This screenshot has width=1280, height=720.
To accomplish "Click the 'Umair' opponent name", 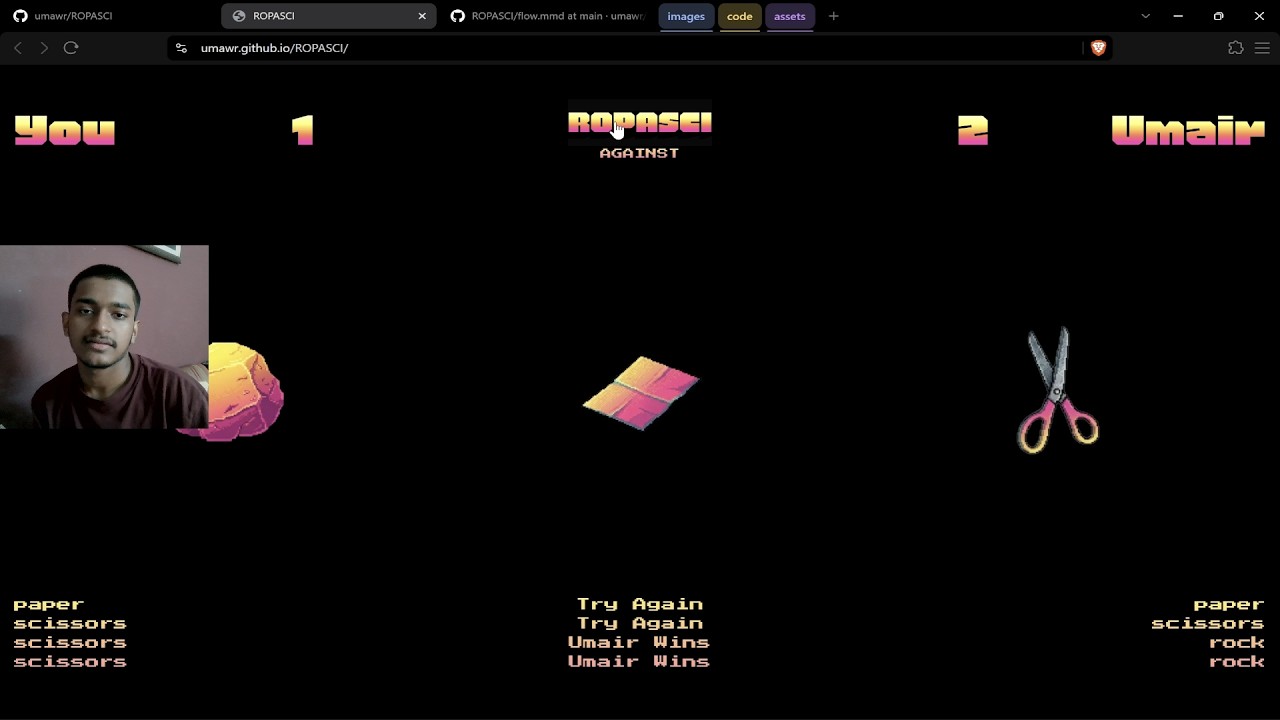I will (1188, 130).
